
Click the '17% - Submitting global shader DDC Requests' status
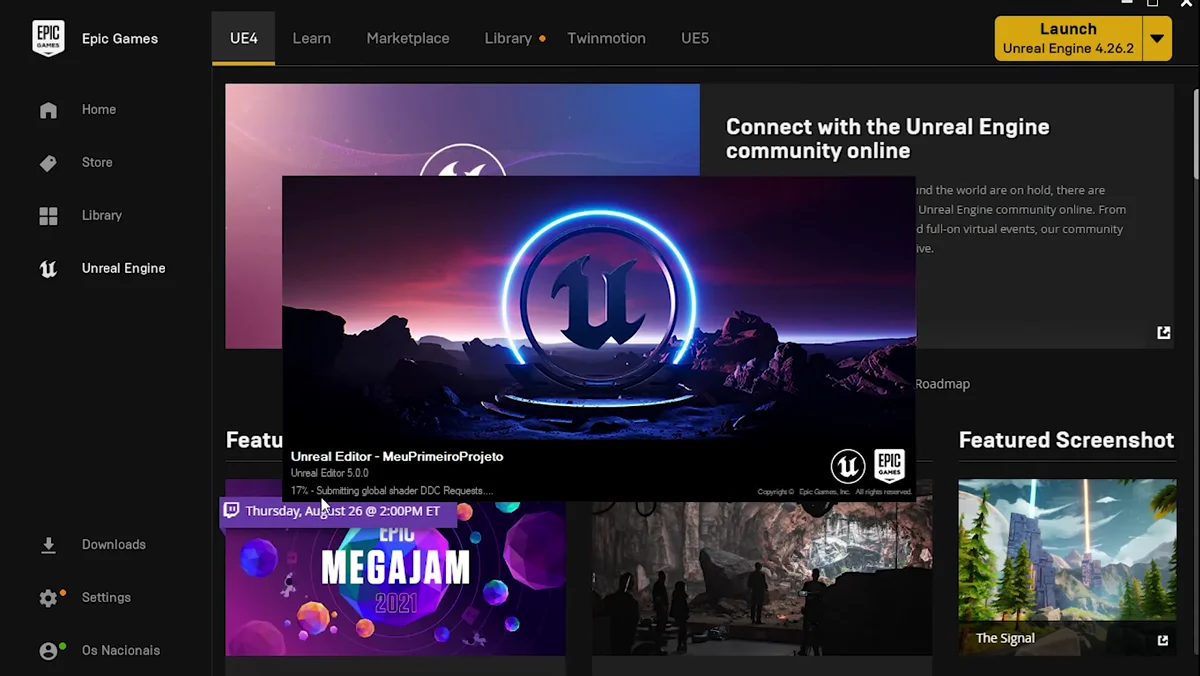click(392, 491)
